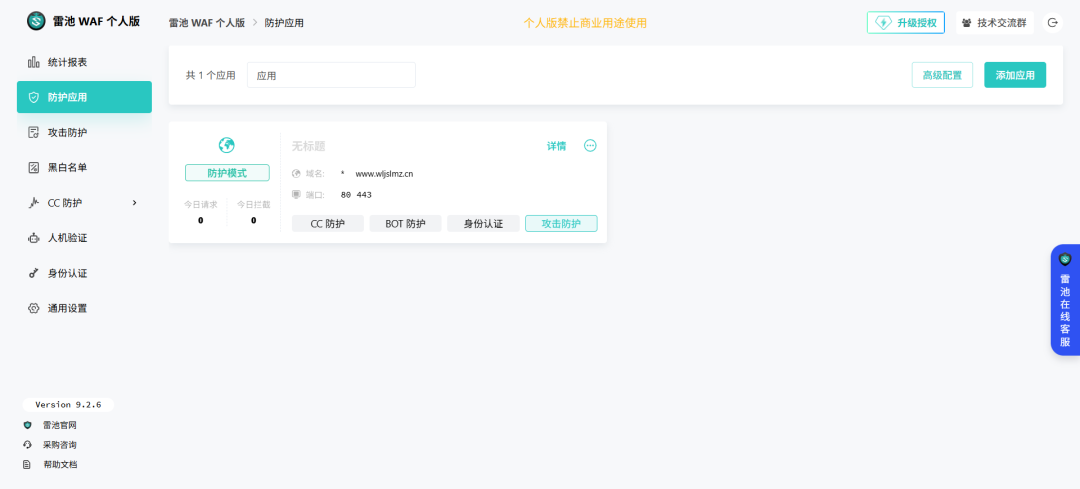
Task: Click the diamond icon in 升级授权
Action: tap(883, 23)
